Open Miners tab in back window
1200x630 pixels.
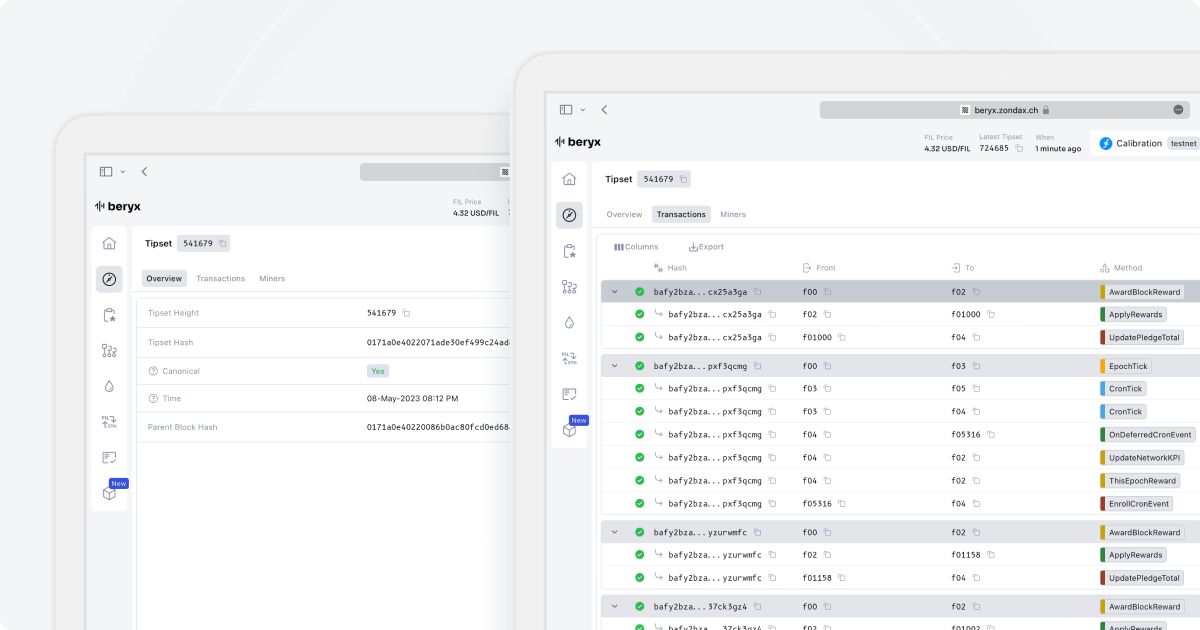tap(272, 278)
